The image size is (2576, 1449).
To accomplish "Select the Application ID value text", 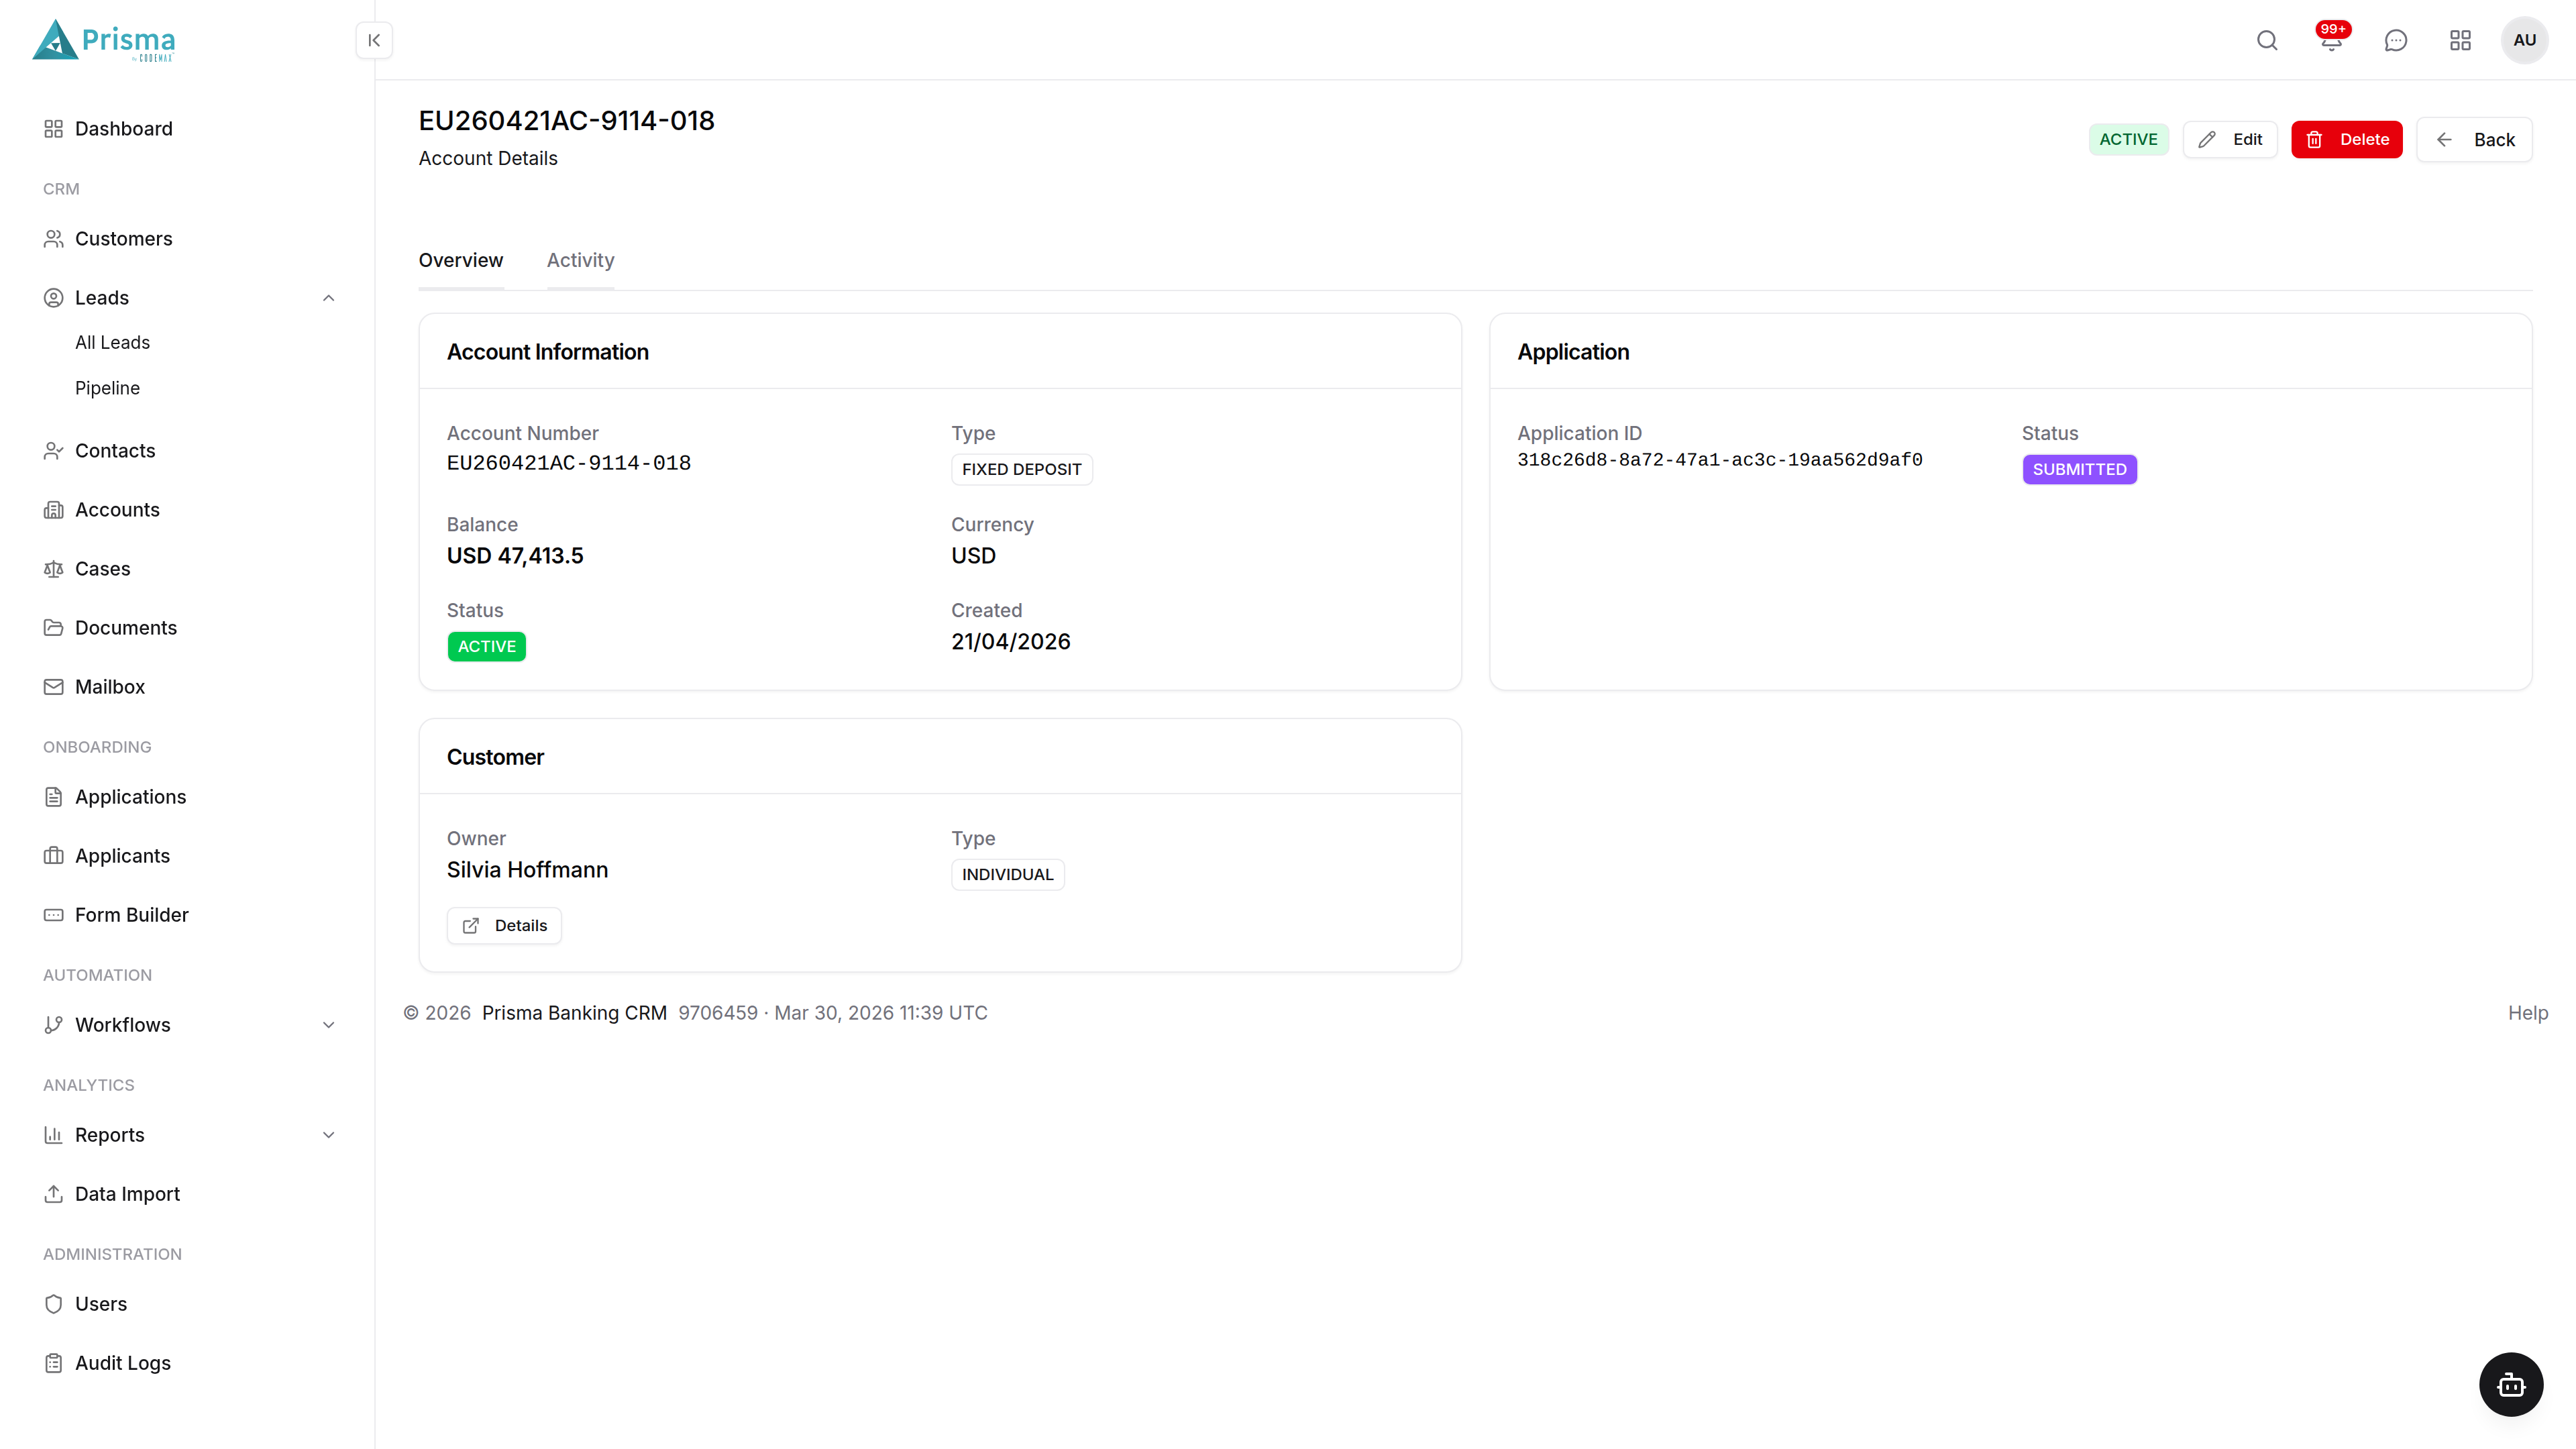I will tap(1720, 460).
